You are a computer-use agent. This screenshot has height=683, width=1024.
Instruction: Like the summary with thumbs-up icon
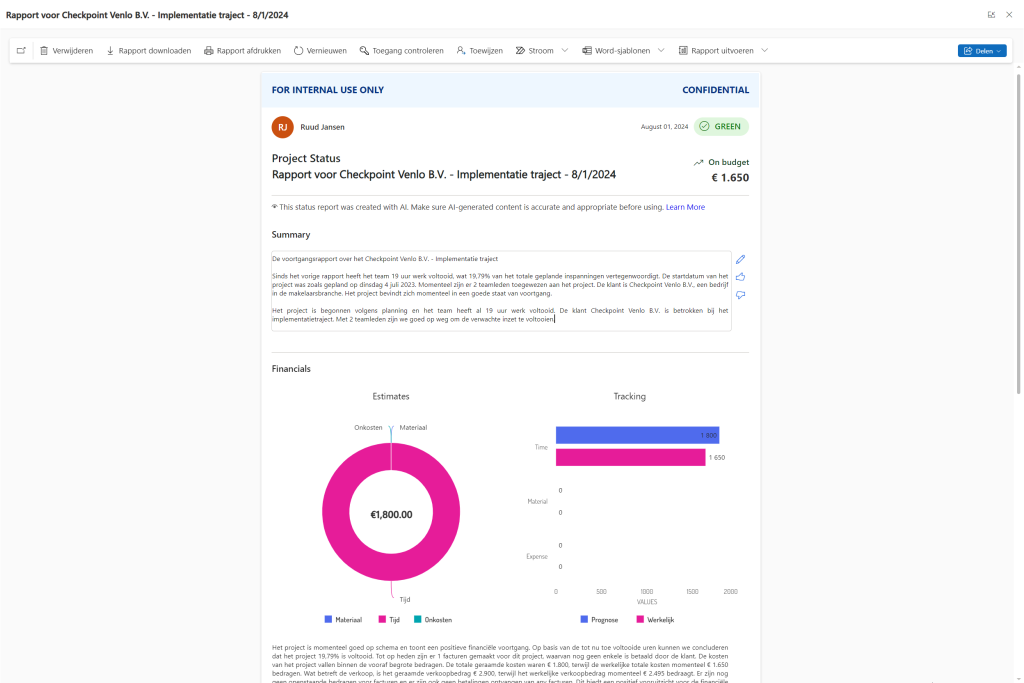[741, 277]
